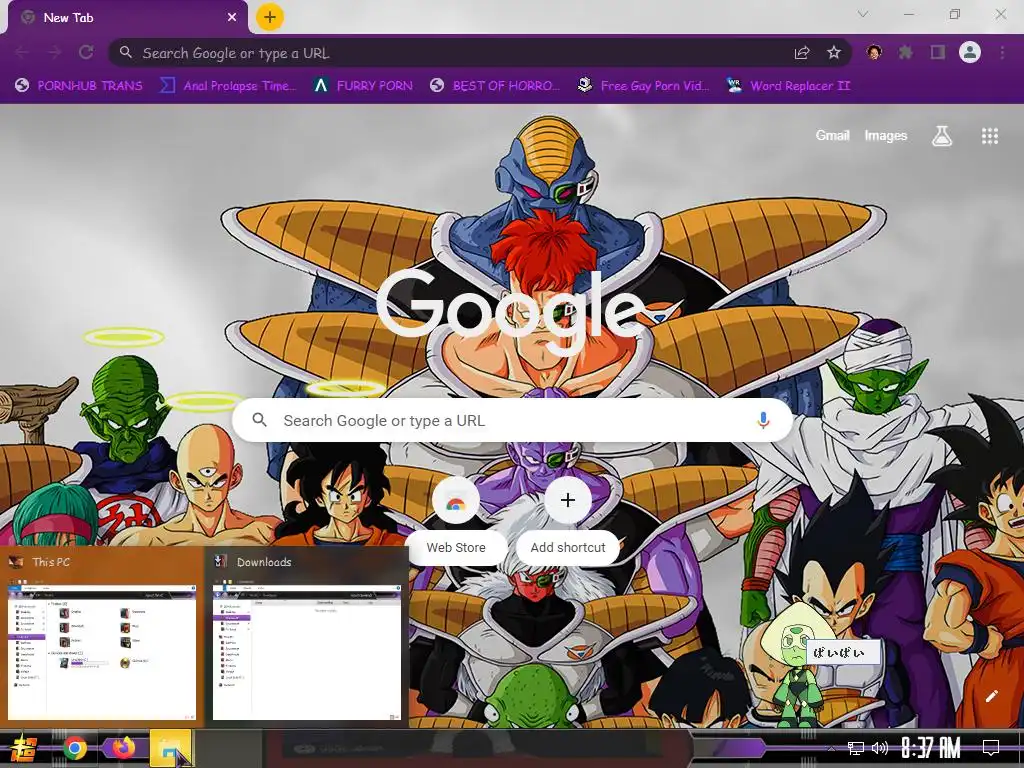This screenshot has height=768, width=1024.
Task: Click the Firefox taskbar icon
Action: point(123,747)
